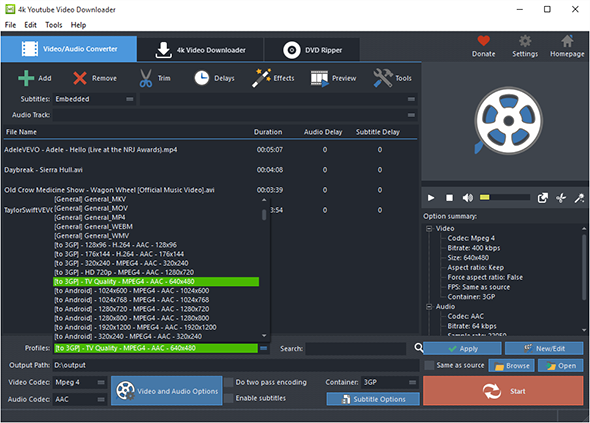Stop preview playback
Viewport: 590px width, 423px height.
click(x=449, y=198)
